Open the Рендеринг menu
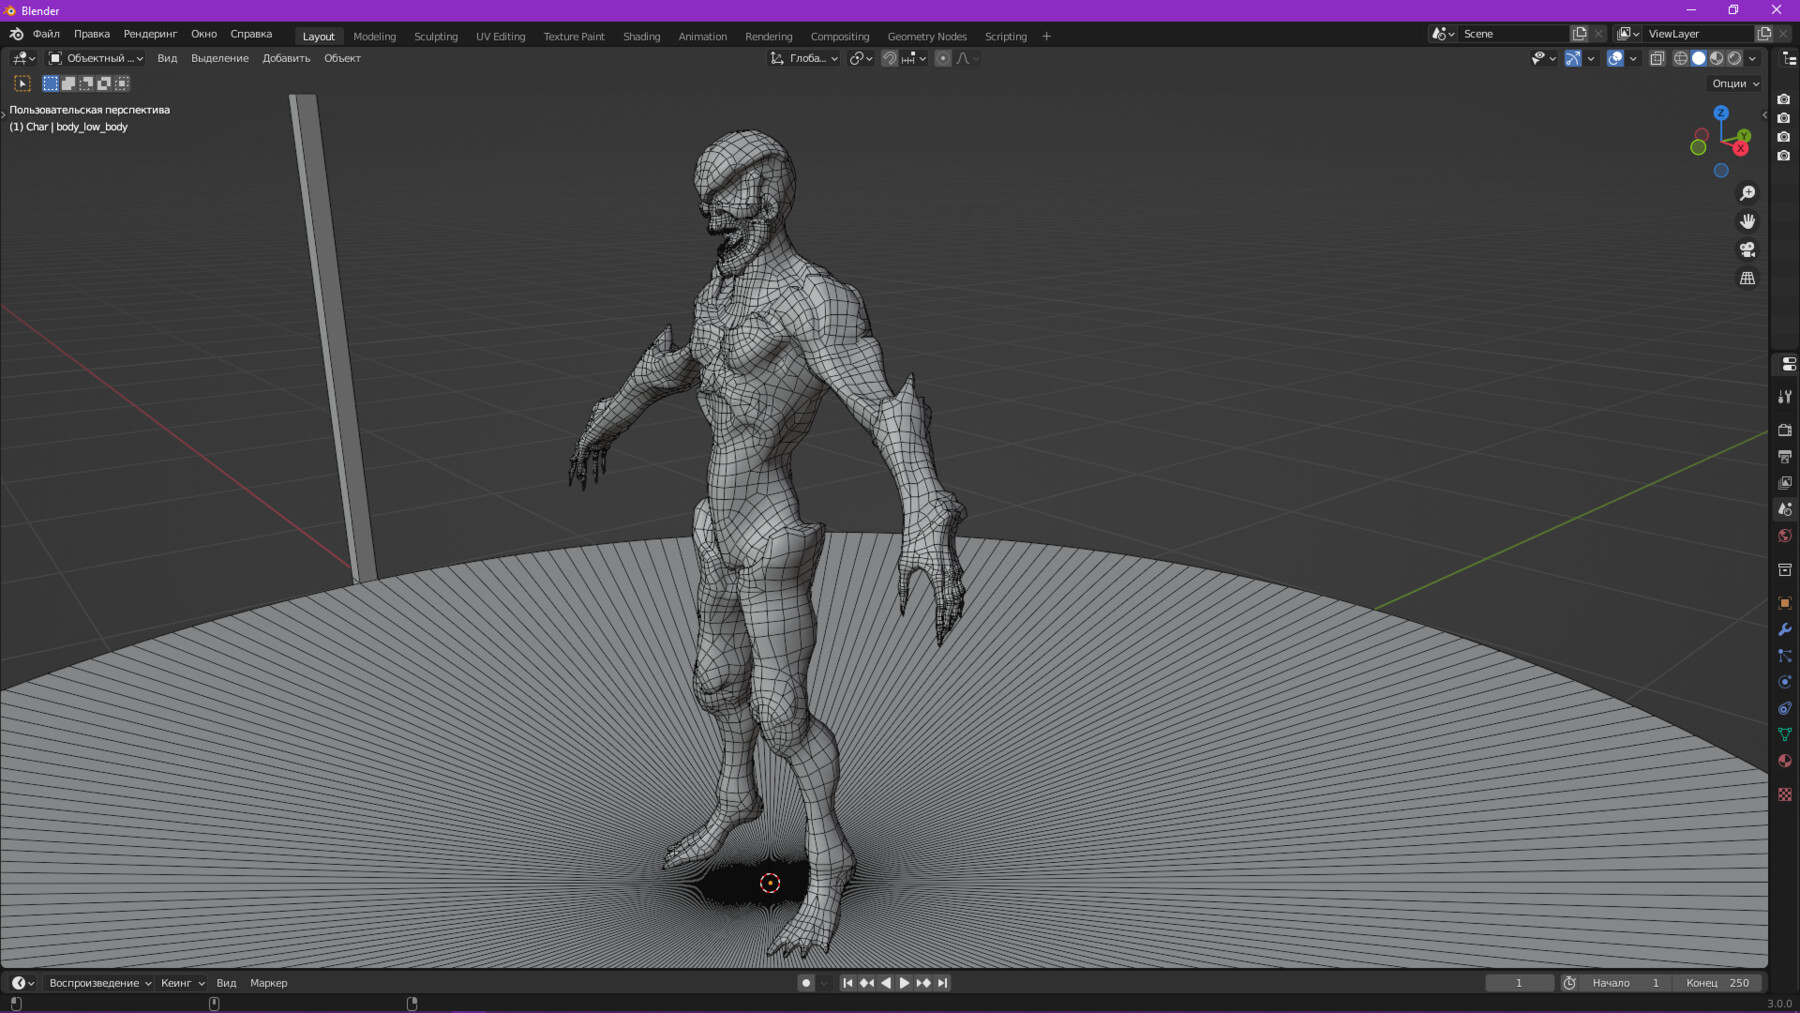The height and width of the screenshot is (1013, 1800). pyautogui.click(x=150, y=33)
